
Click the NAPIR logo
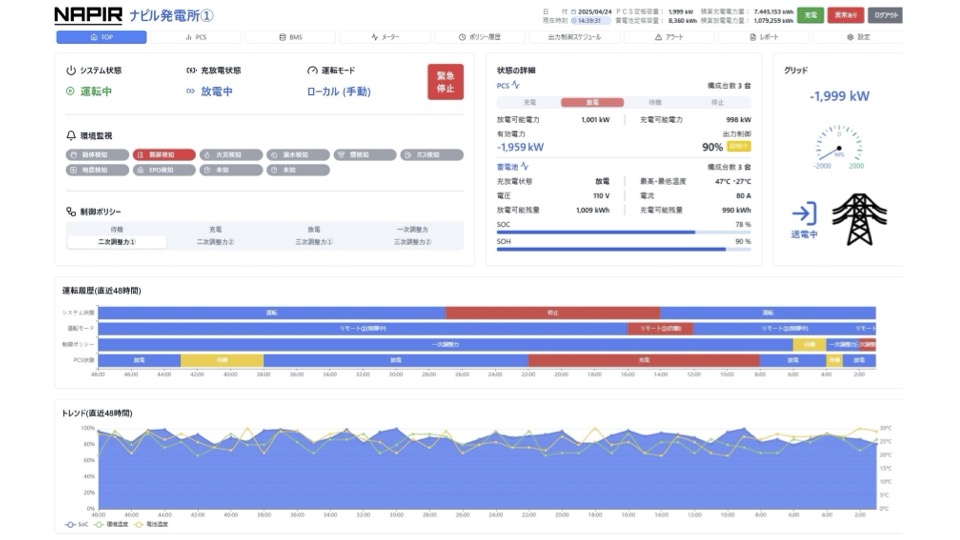pyautogui.click(x=88, y=15)
